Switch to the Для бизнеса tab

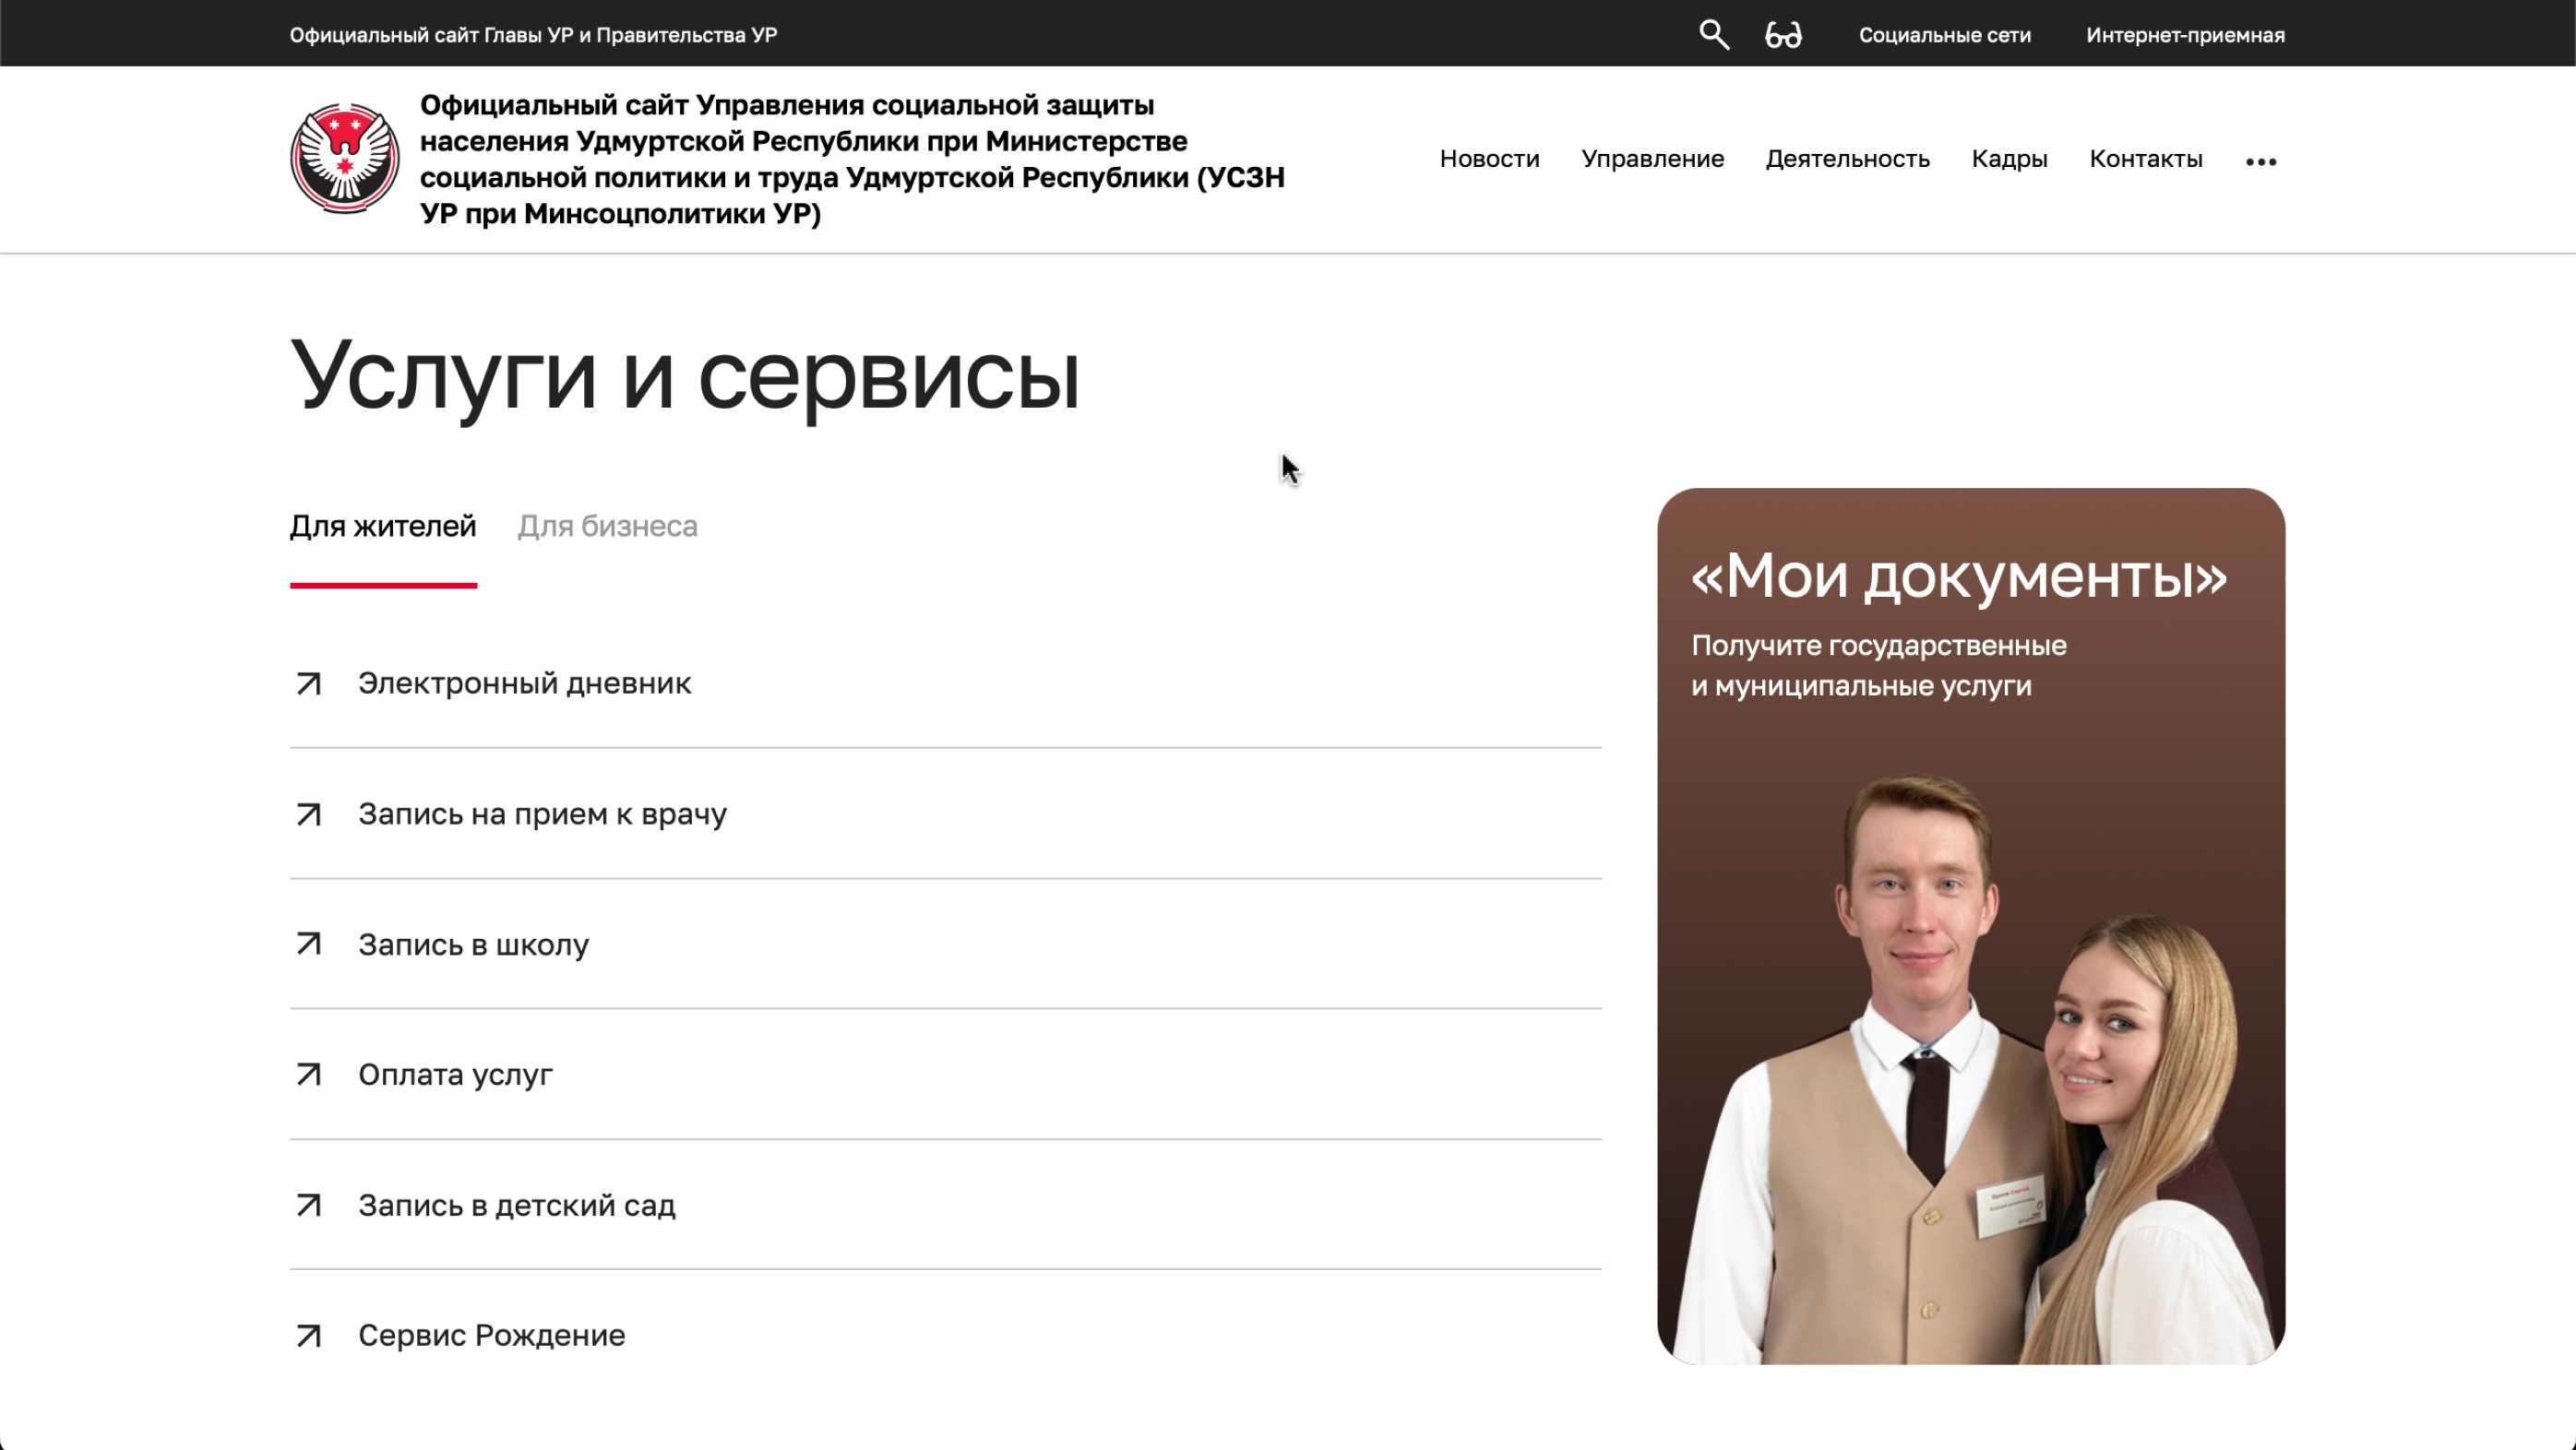607,526
